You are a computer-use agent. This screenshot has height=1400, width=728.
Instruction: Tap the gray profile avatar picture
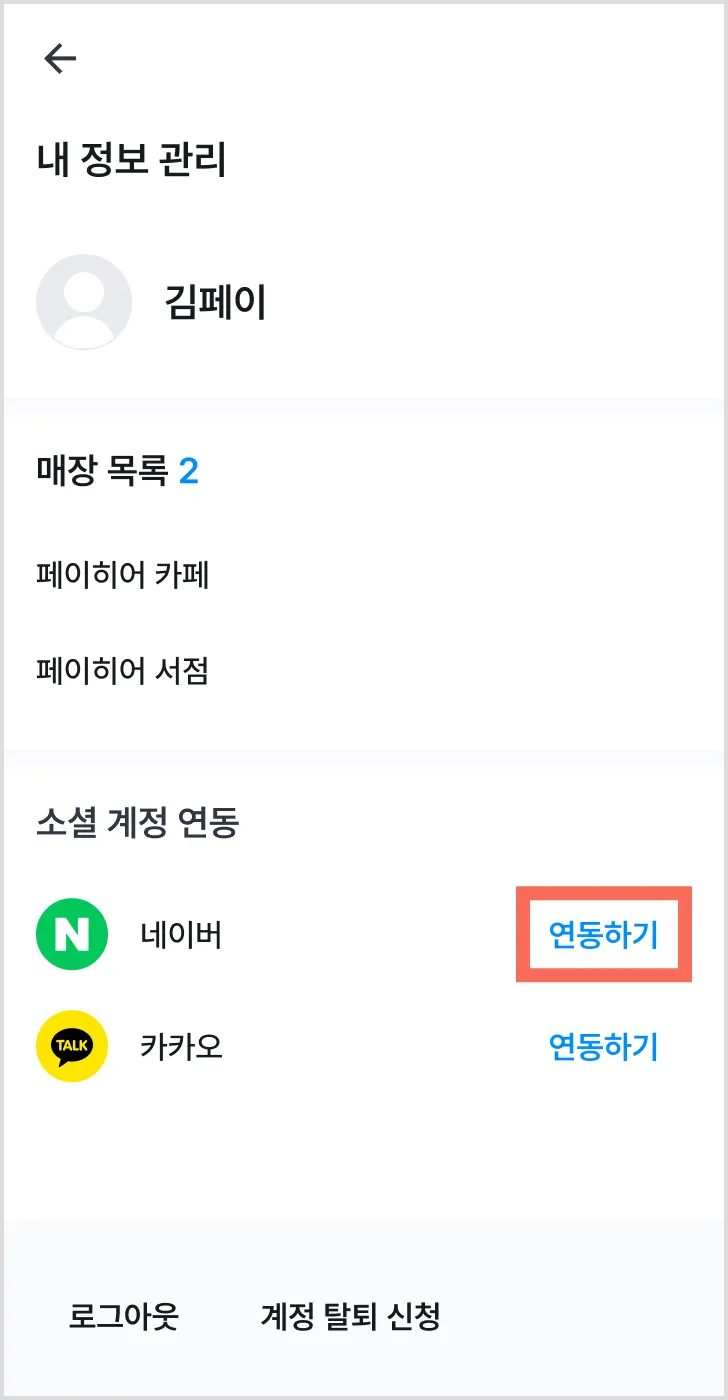tap(84, 302)
